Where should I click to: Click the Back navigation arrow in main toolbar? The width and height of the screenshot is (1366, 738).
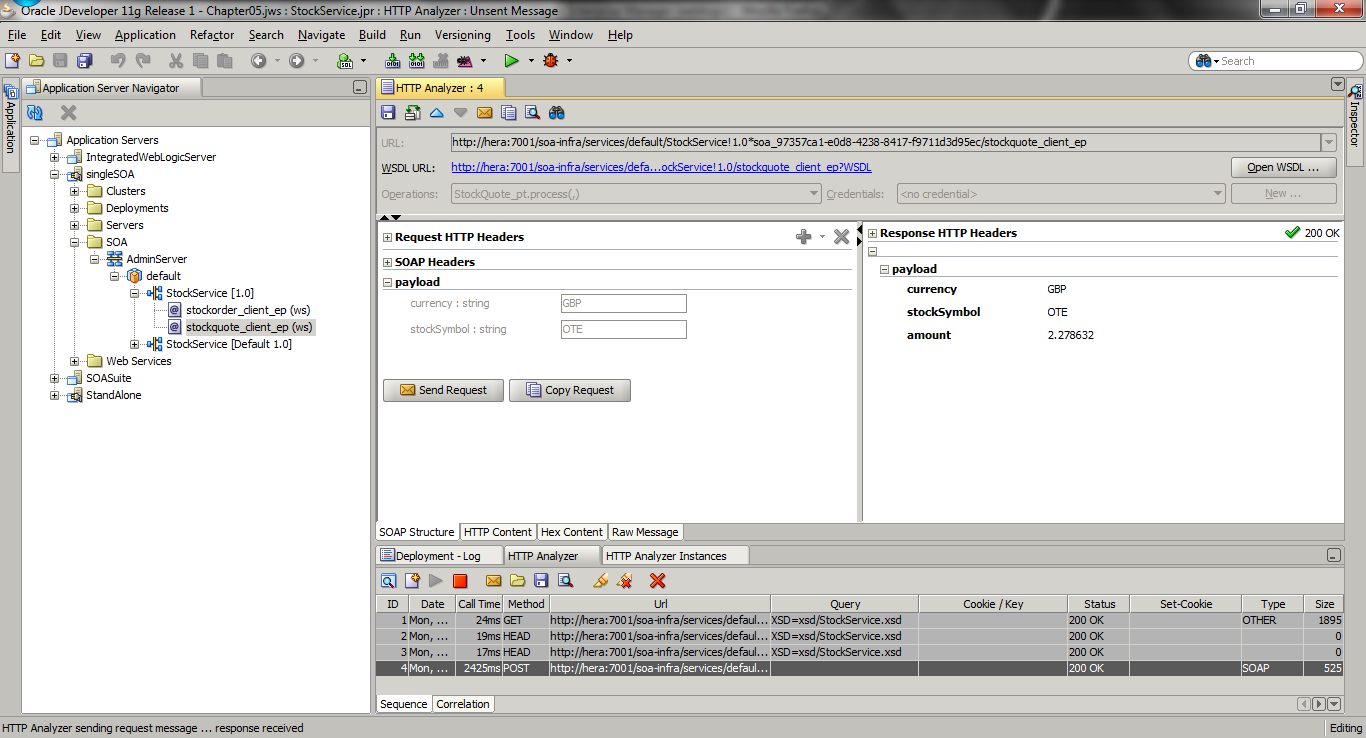pyautogui.click(x=258, y=61)
